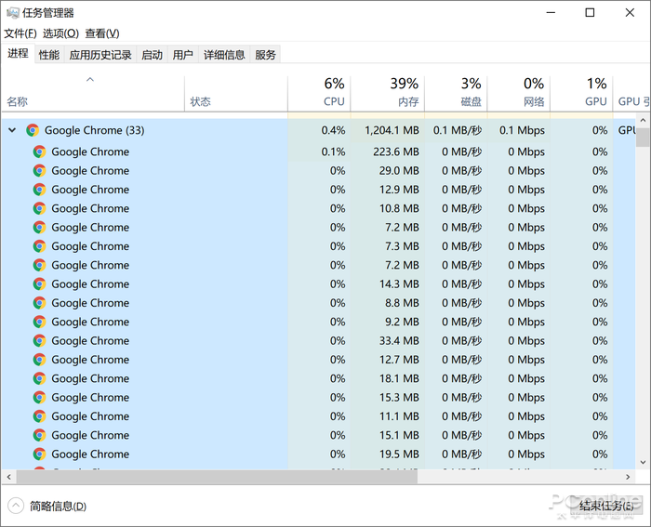
Task: Switch to the 服务 tab
Action: tap(266, 54)
